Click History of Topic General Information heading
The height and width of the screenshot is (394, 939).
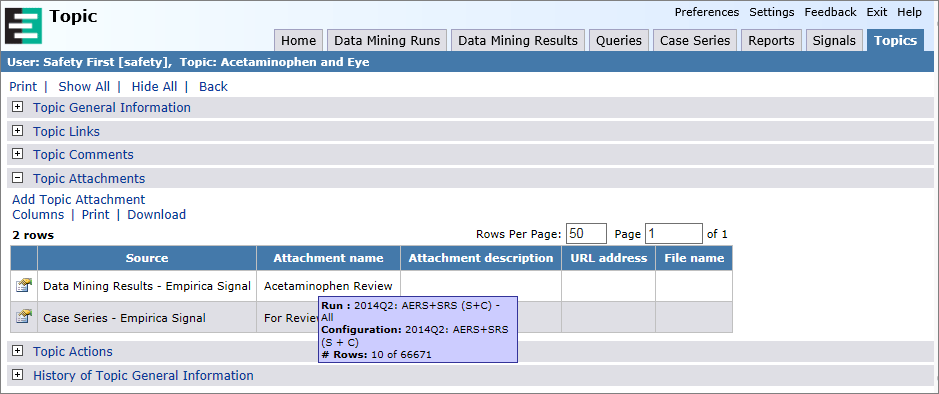[x=143, y=375]
